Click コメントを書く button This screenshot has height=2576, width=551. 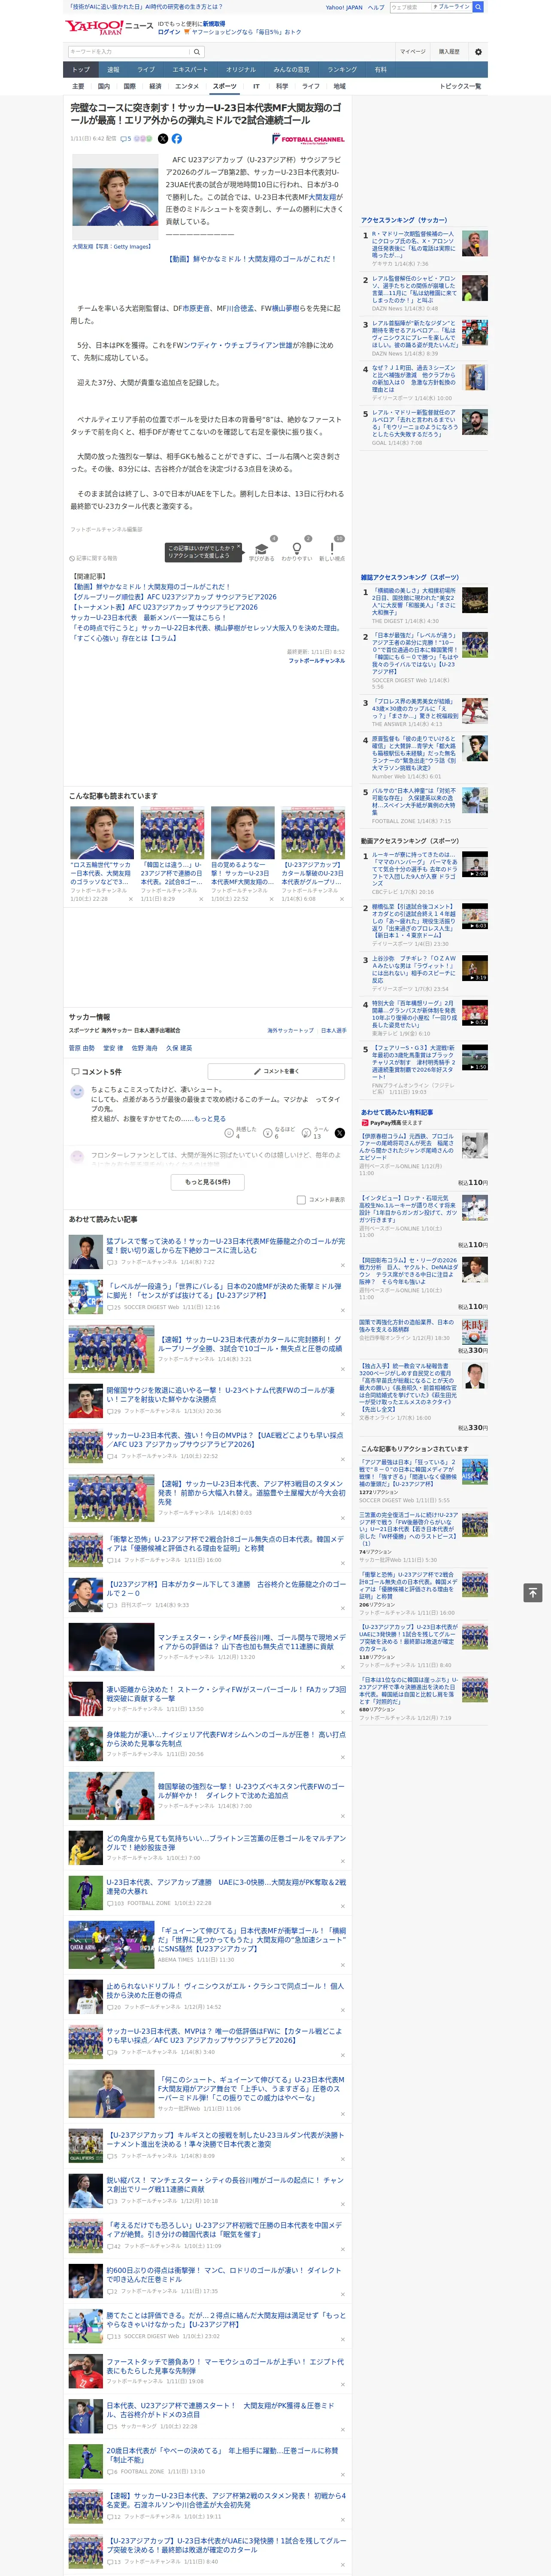(276, 1071)
